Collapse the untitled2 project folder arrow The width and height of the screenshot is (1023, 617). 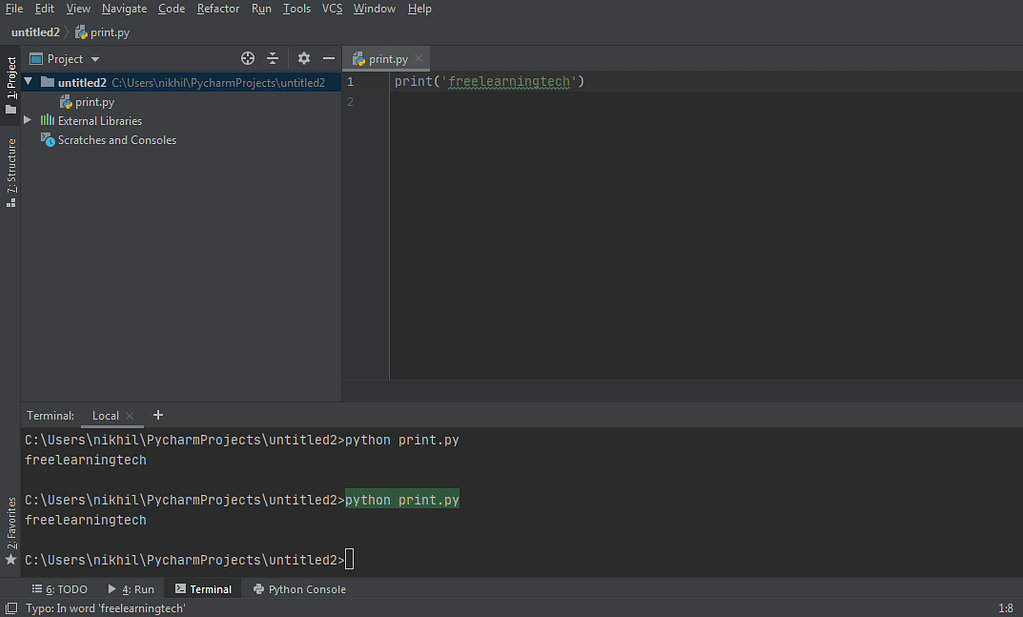tap(28, 82)
